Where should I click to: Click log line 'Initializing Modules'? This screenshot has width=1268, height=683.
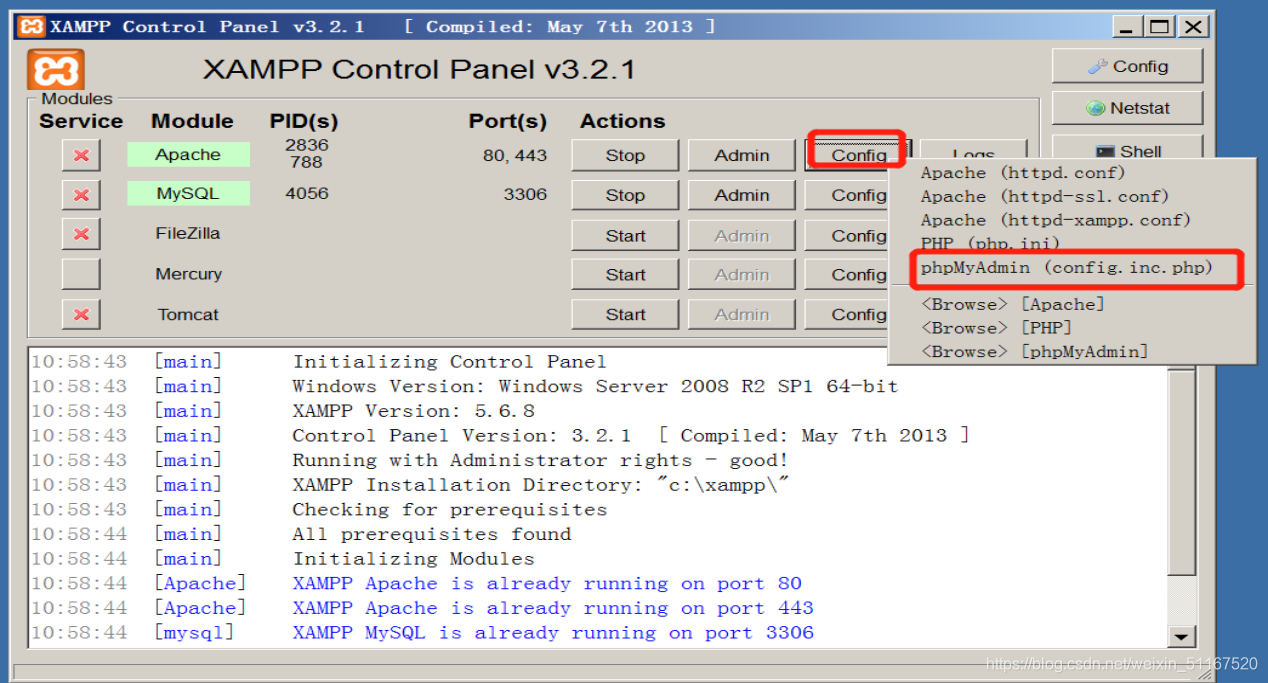(413, 559)
